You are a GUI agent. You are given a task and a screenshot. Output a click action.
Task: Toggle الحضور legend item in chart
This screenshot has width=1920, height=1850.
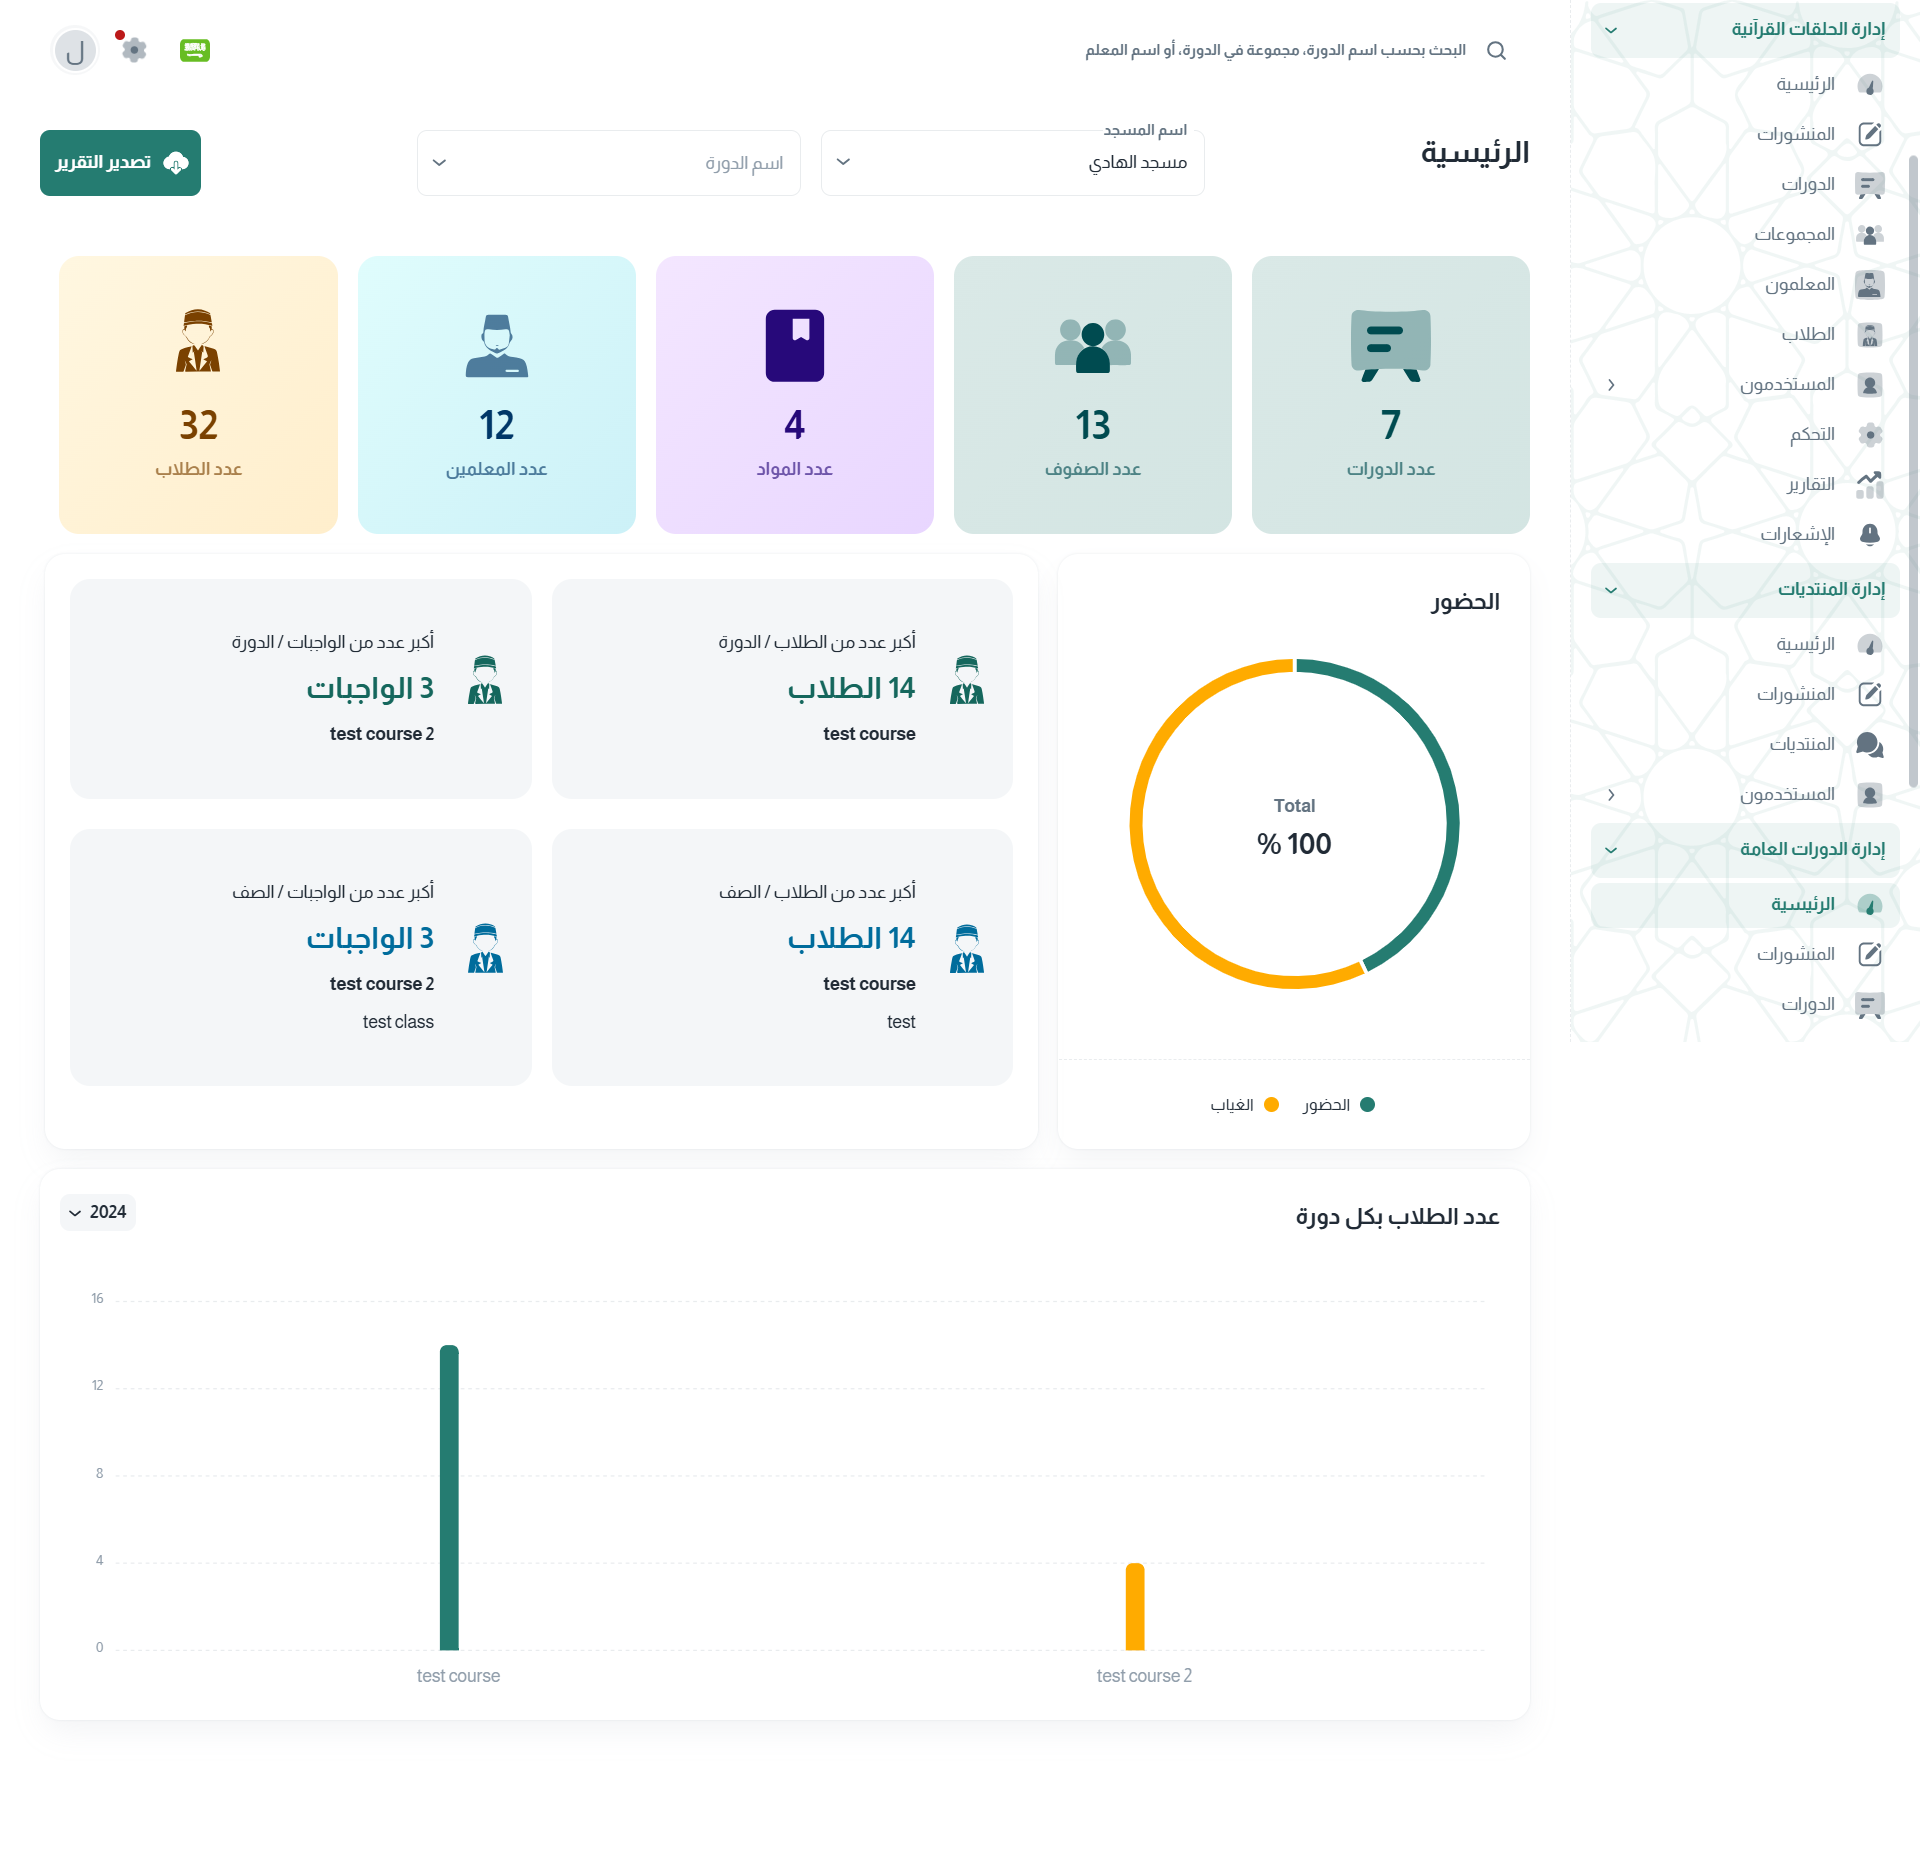1339,1105
